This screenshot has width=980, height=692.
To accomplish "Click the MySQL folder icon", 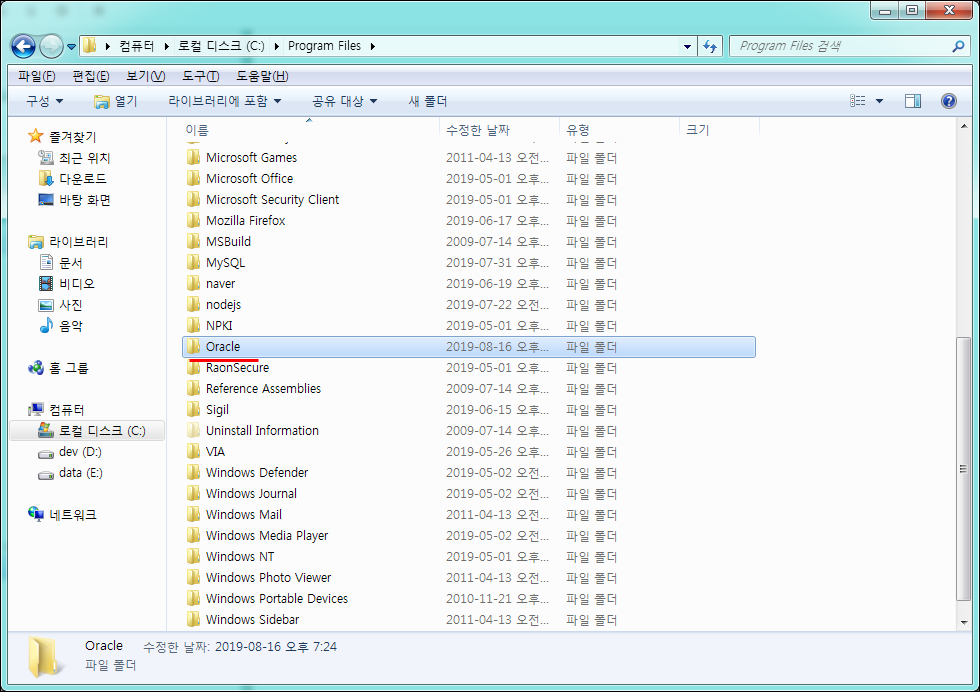I will tap(194, 262).
